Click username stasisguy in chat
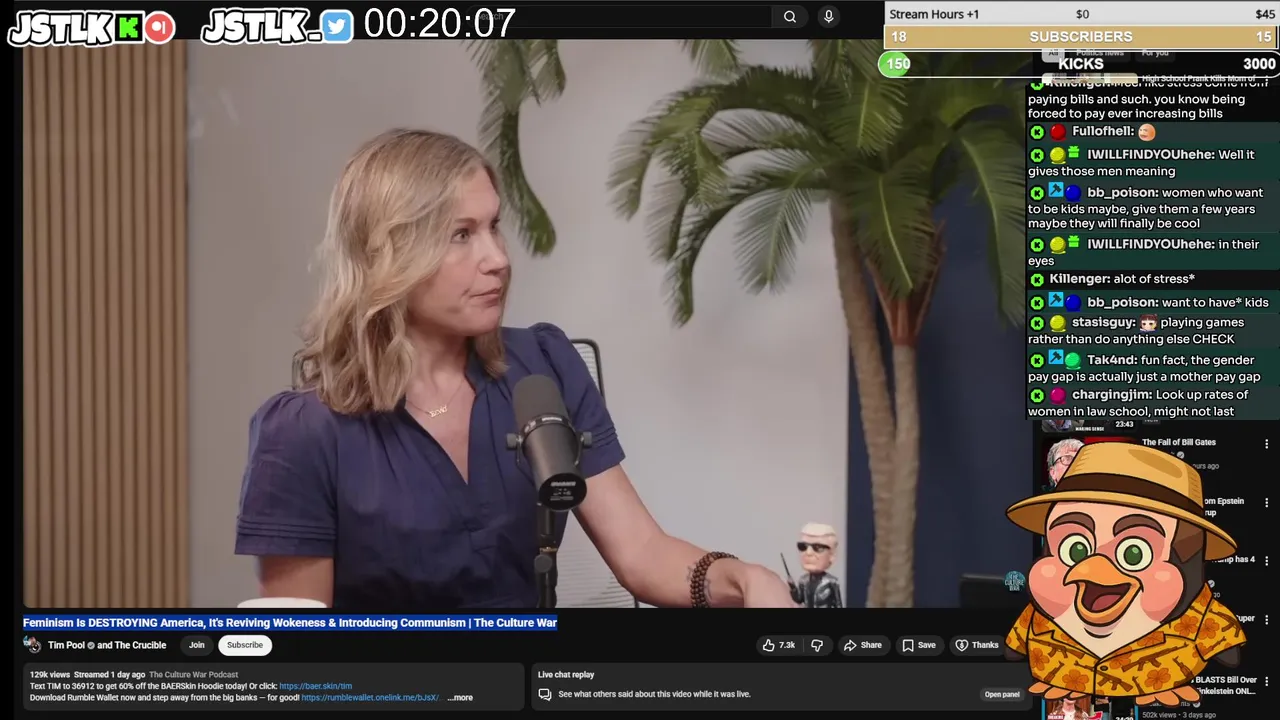 click(x=1103, y=323)
